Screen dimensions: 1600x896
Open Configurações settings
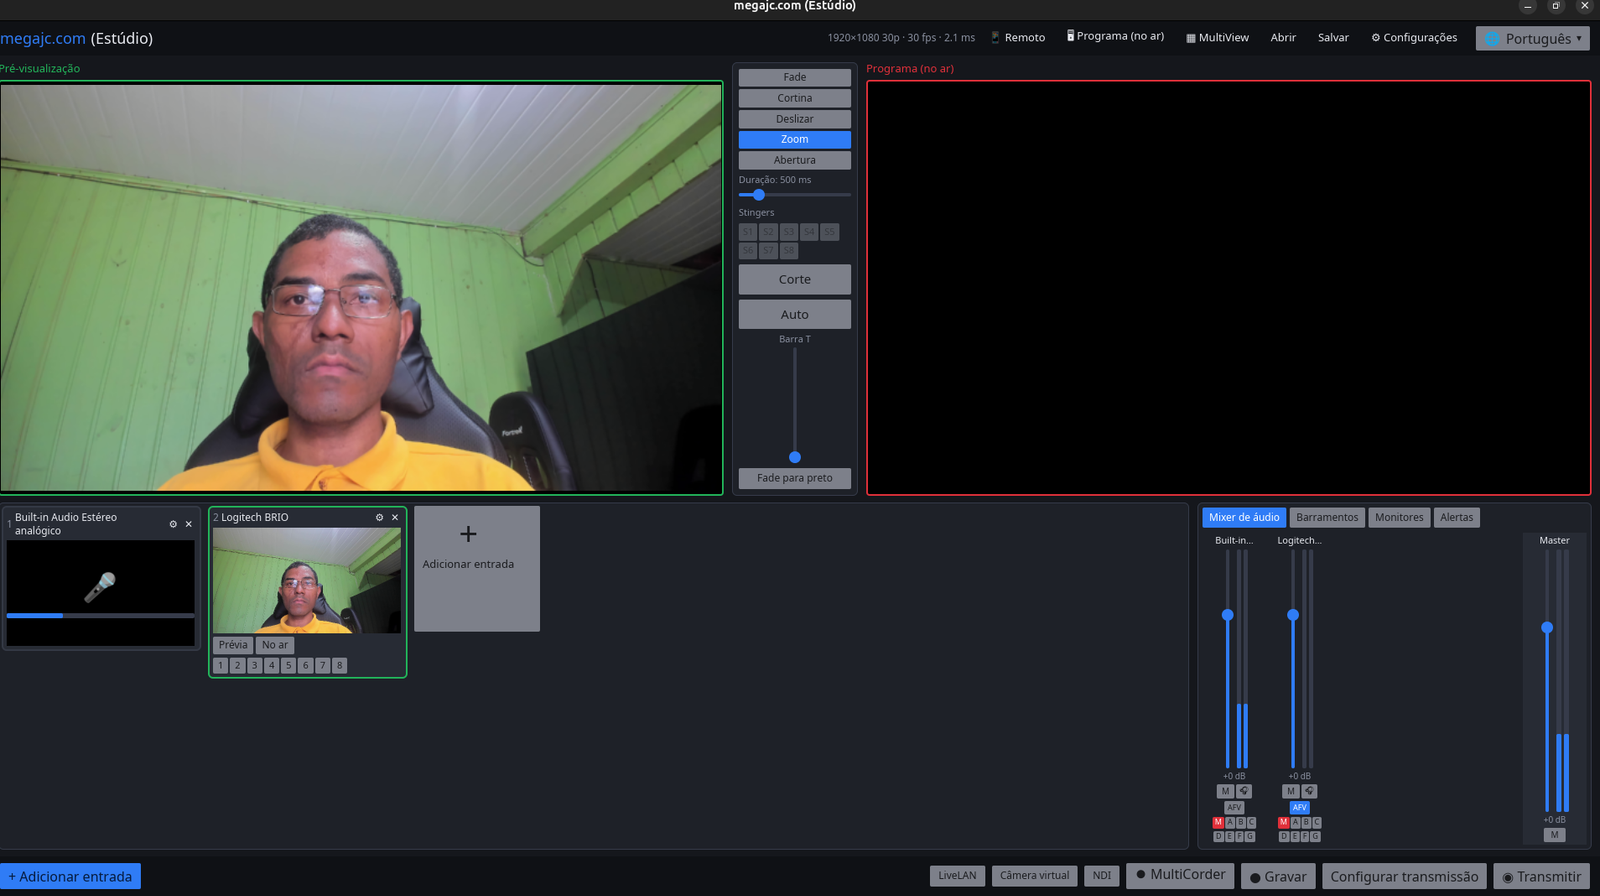pyautogui.click(x=1414, y=37)
